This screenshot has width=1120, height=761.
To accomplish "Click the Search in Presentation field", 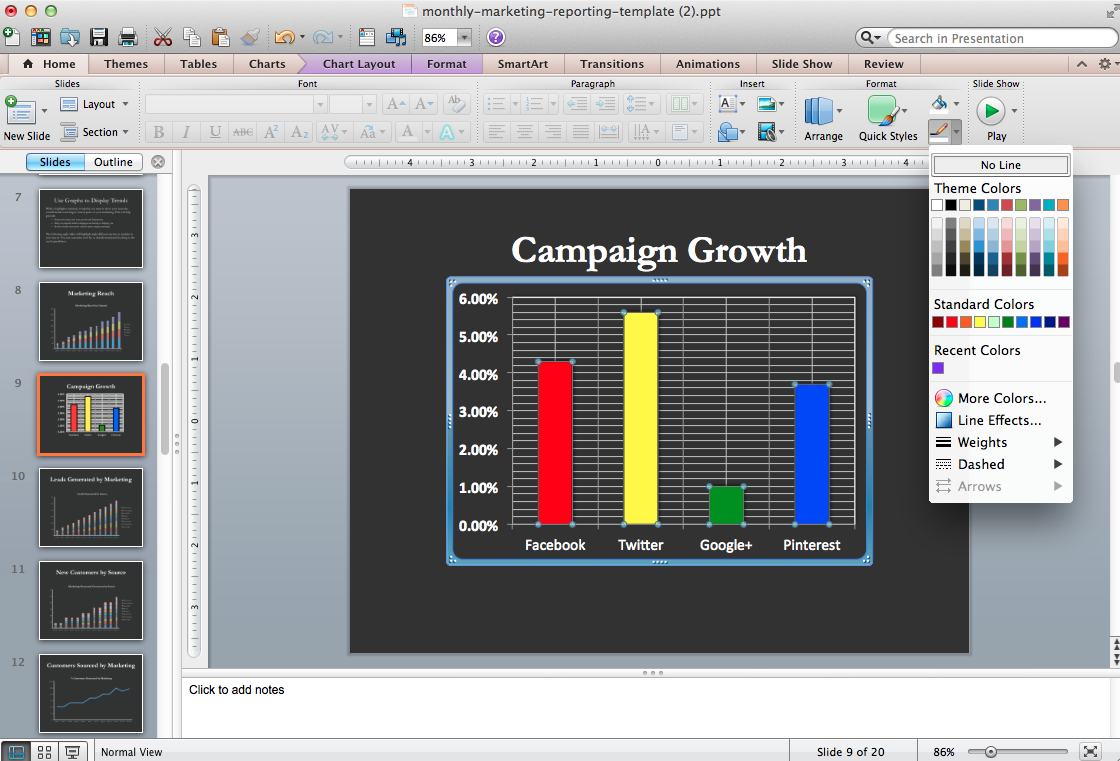I will coord(1001,38).
